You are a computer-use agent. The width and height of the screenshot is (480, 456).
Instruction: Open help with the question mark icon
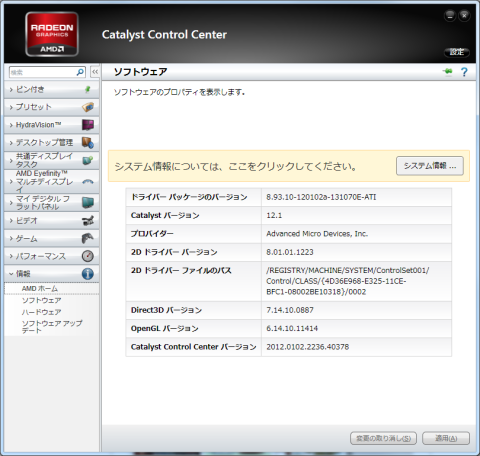click(464, 72)
